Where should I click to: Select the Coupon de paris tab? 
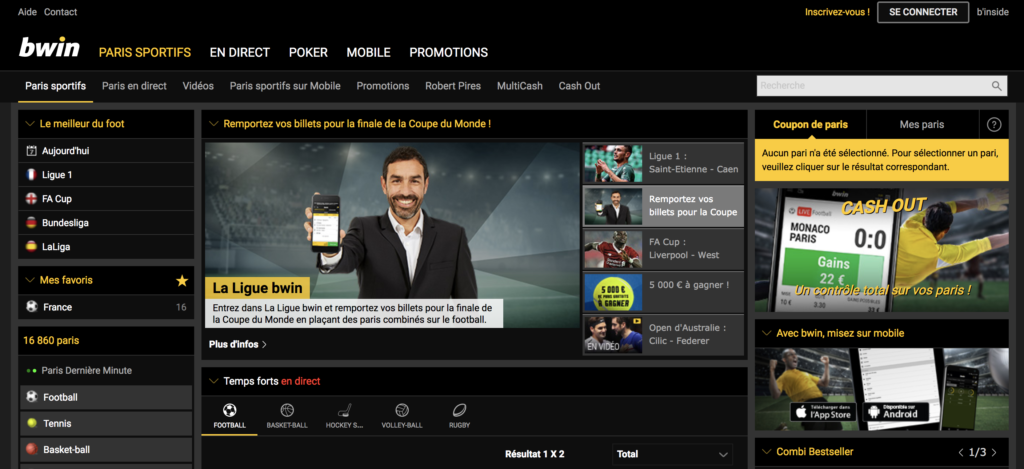(x=810, y=125)
